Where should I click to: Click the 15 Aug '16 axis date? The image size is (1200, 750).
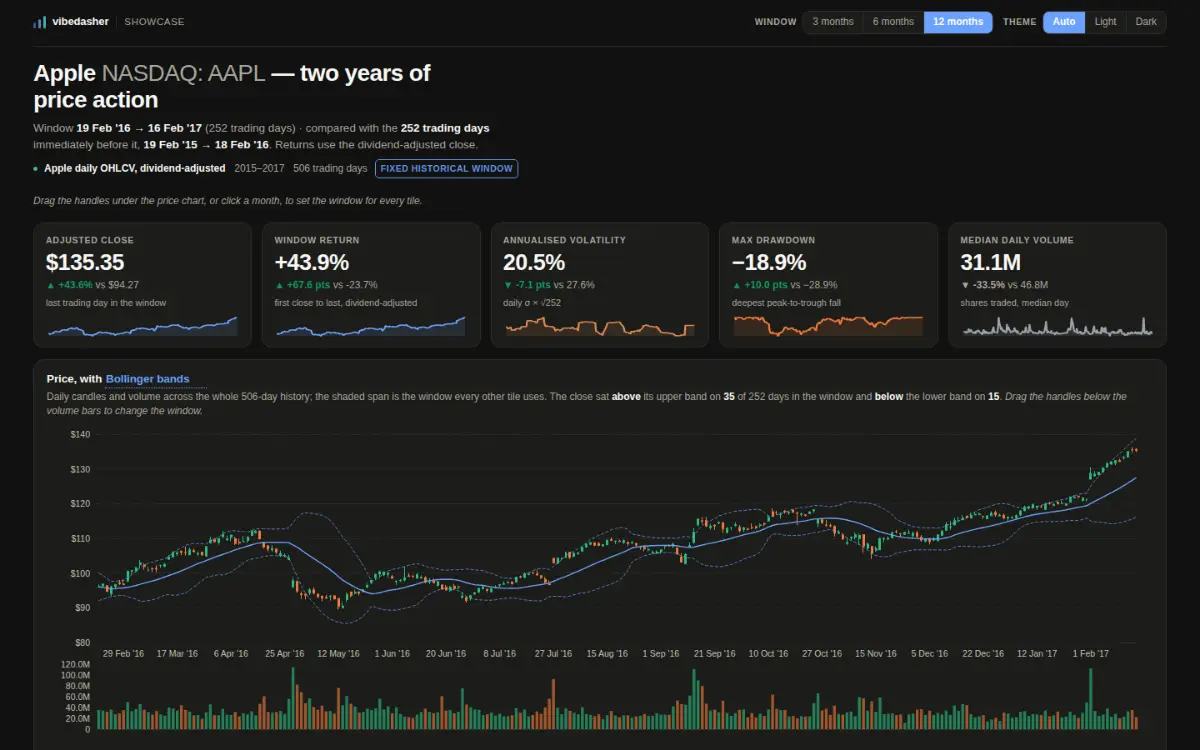[x=607, y=653]
